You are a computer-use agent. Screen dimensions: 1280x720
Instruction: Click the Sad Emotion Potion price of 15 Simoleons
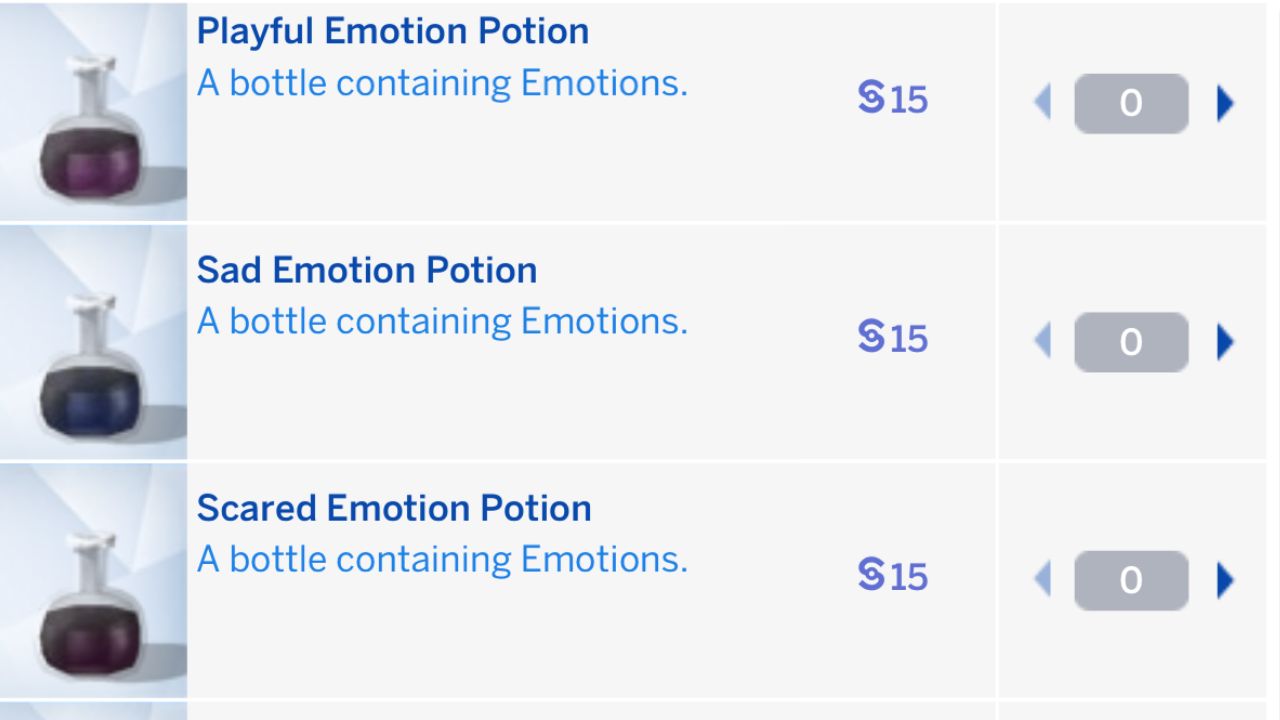[893, 338]
